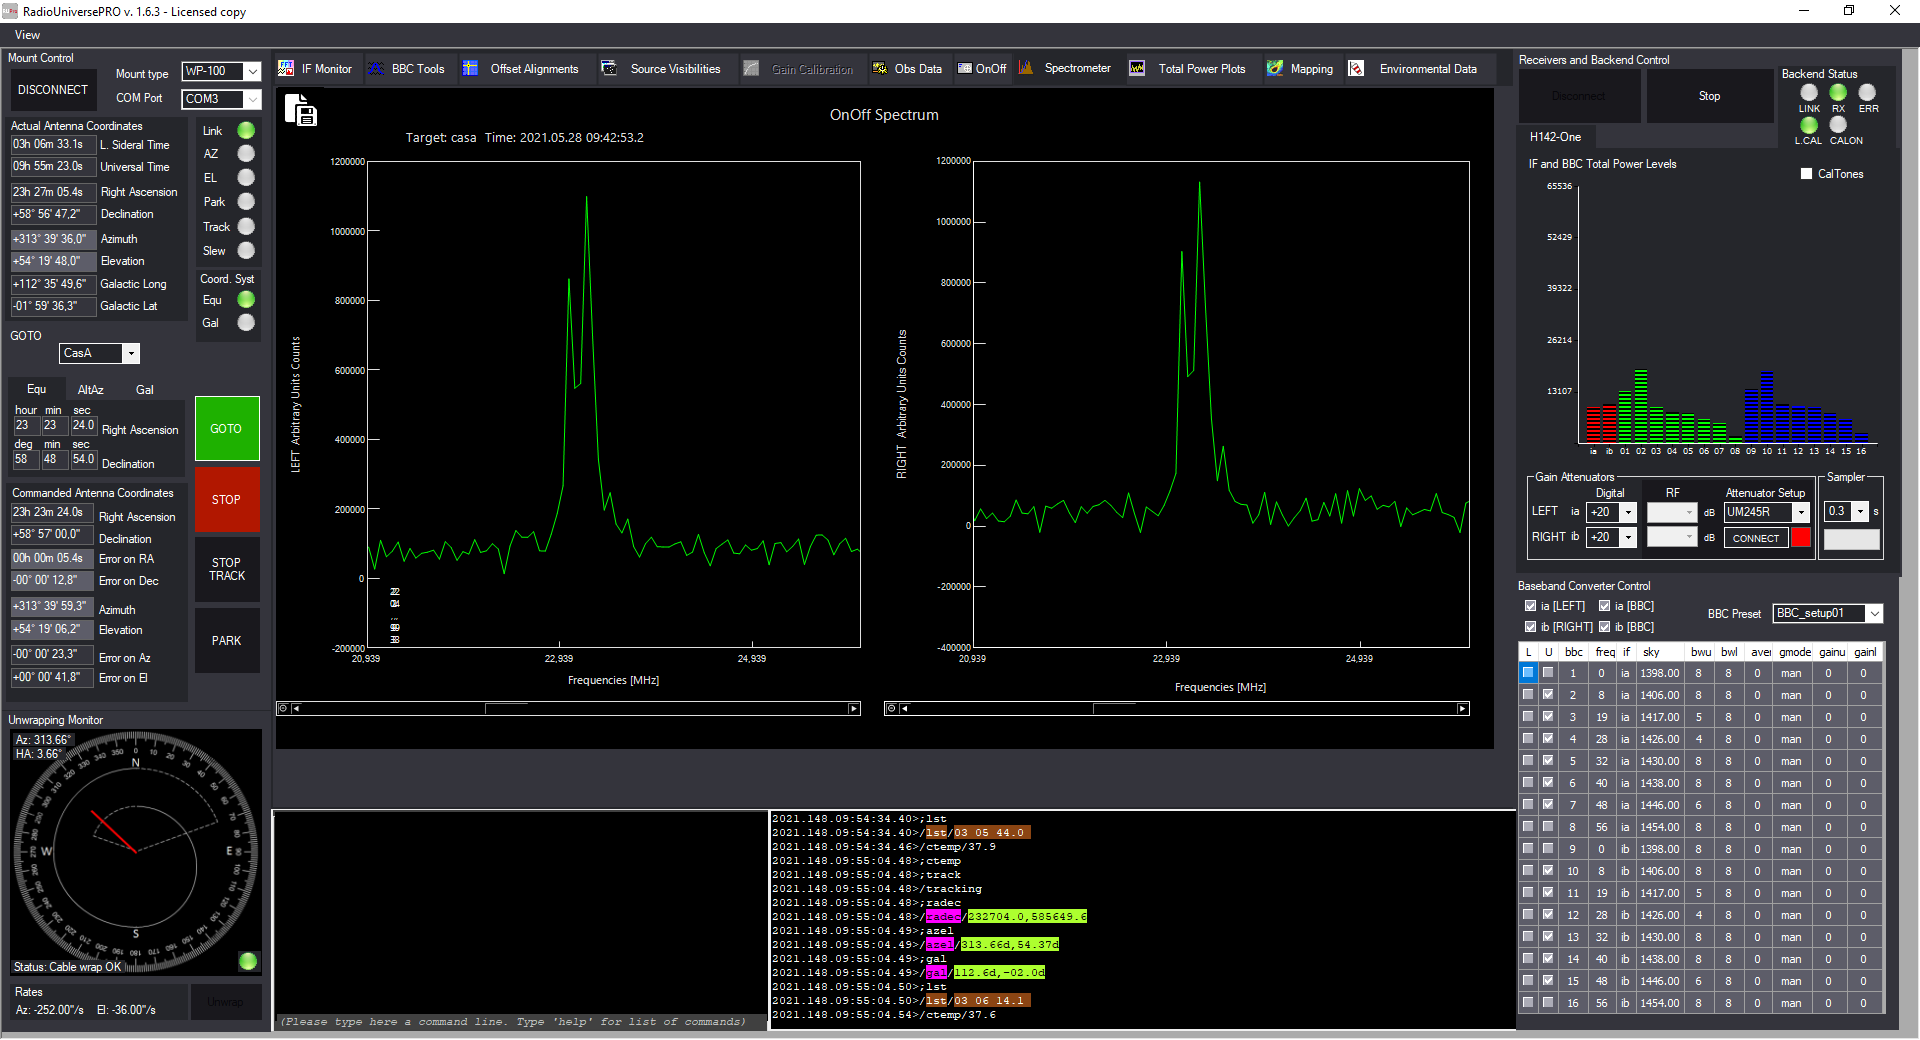The height and width of the screenshot is (1040, 1920).
Task: Click the Track status indicator light
Action: pos(246,227)
